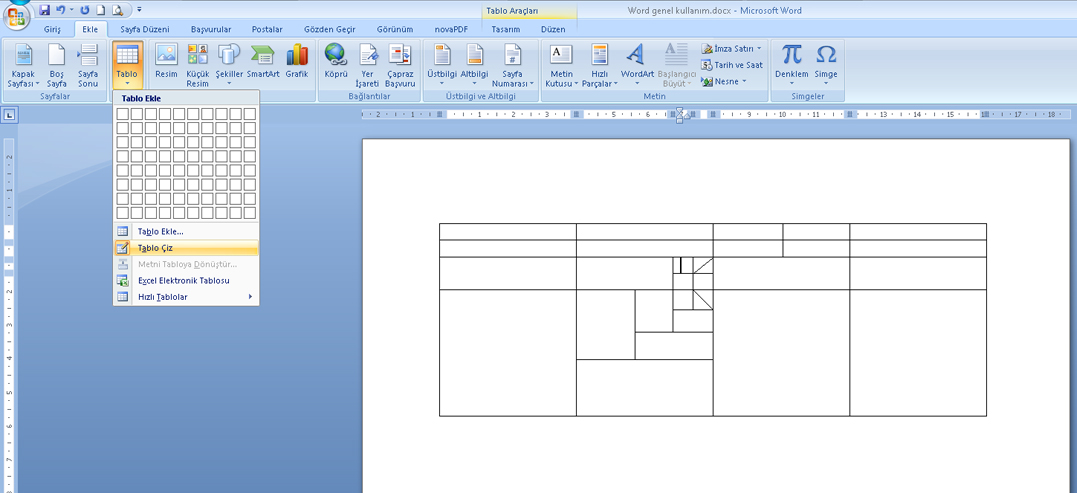Click the round Office button
This screenshot has height=493, width=1077.
tap(16, 15)
